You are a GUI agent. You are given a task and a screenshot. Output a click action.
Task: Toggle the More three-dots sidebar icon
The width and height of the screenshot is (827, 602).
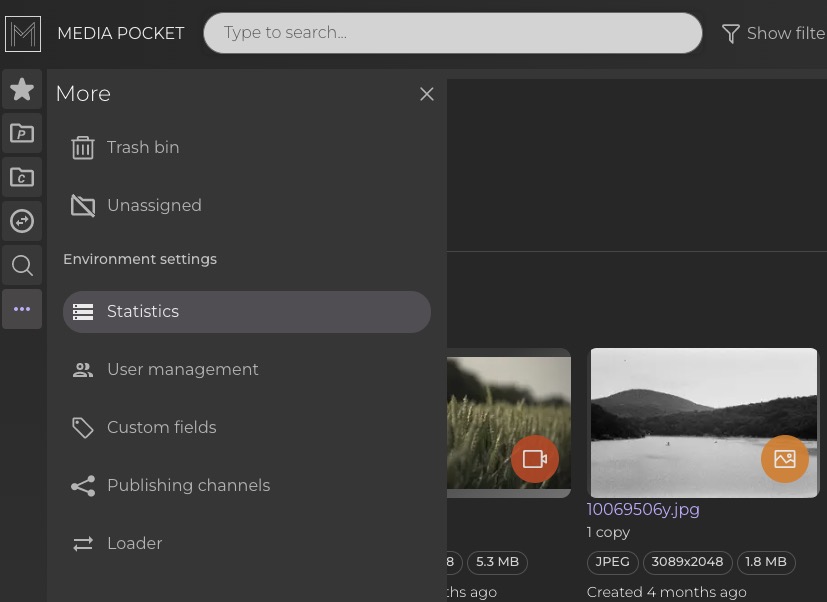click(22, 309)
